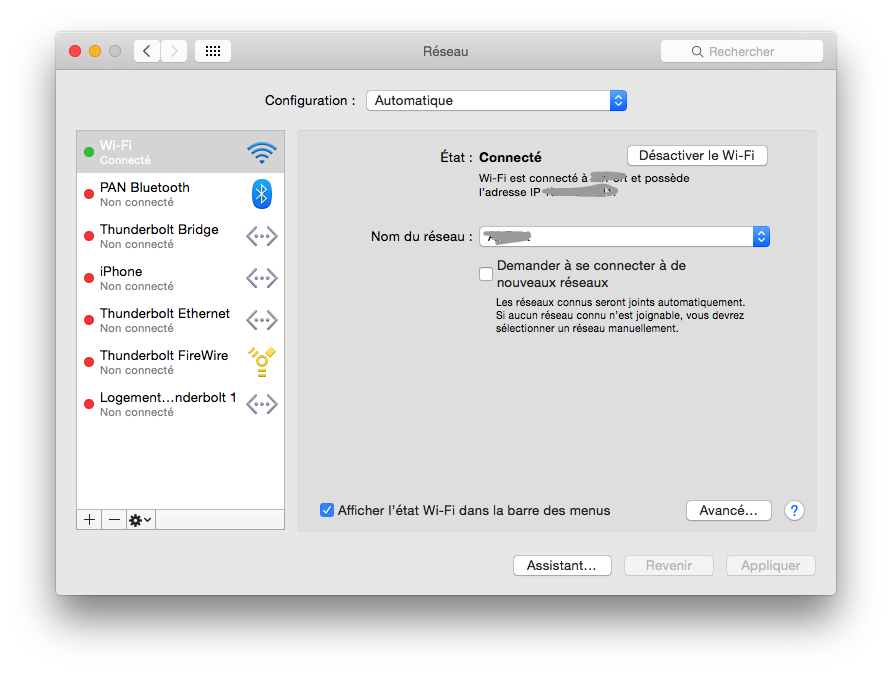Remove selected service with minus button
The image size is (892, 675).
[114, 520]
